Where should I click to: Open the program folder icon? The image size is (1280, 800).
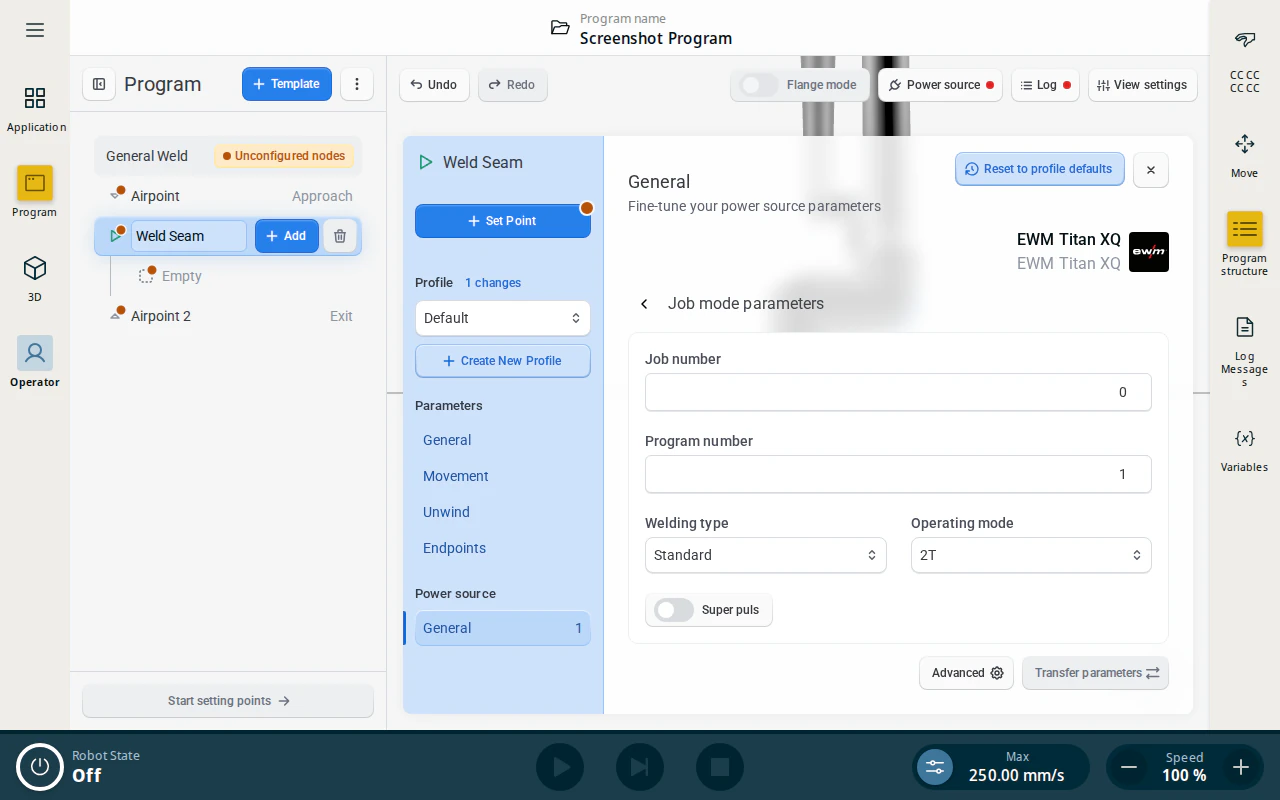[560, 28]
